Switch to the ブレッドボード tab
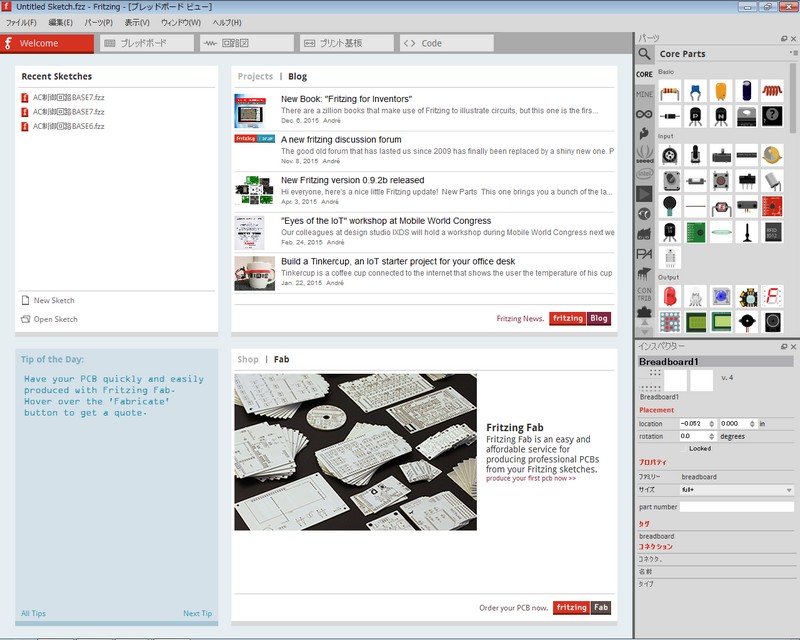 [147, 43]
